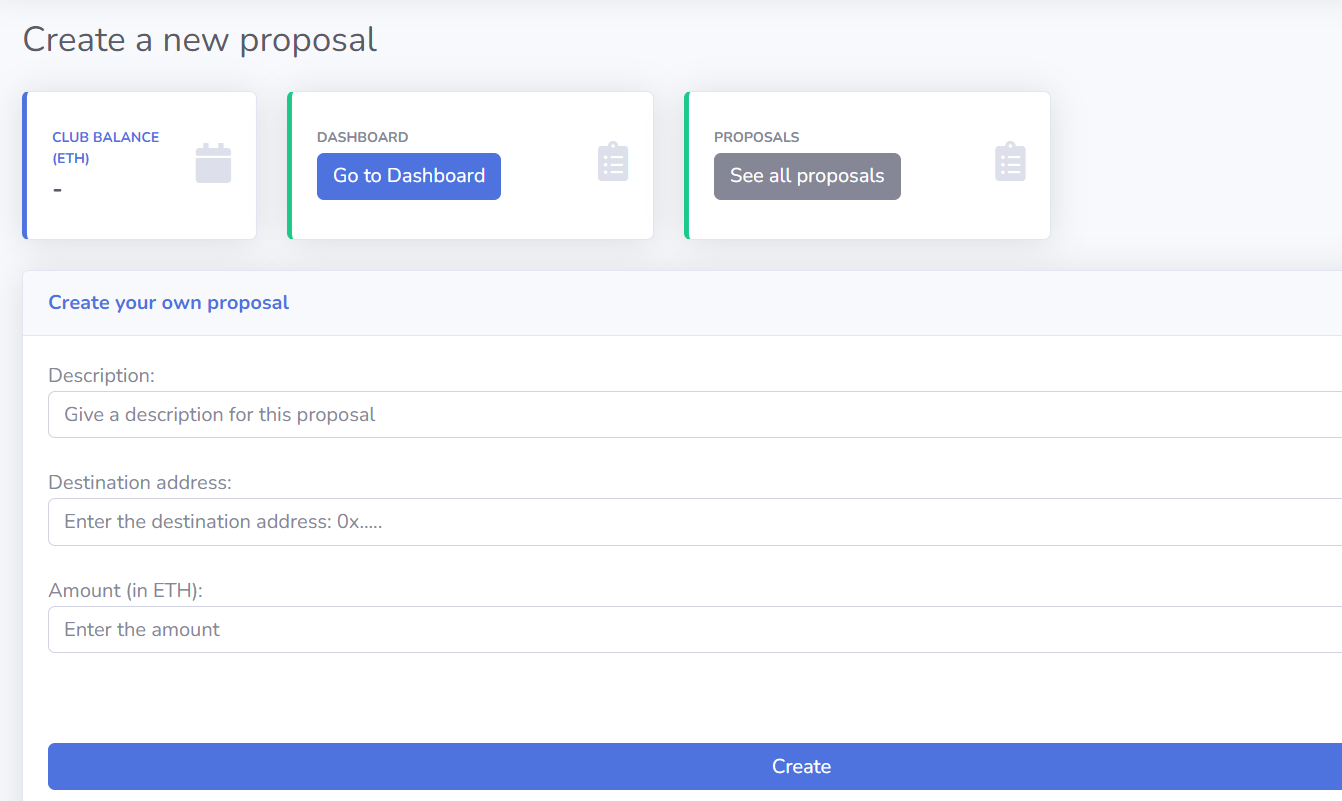
Task: Submit the form with the Create button
Action: tap(695, 766)
